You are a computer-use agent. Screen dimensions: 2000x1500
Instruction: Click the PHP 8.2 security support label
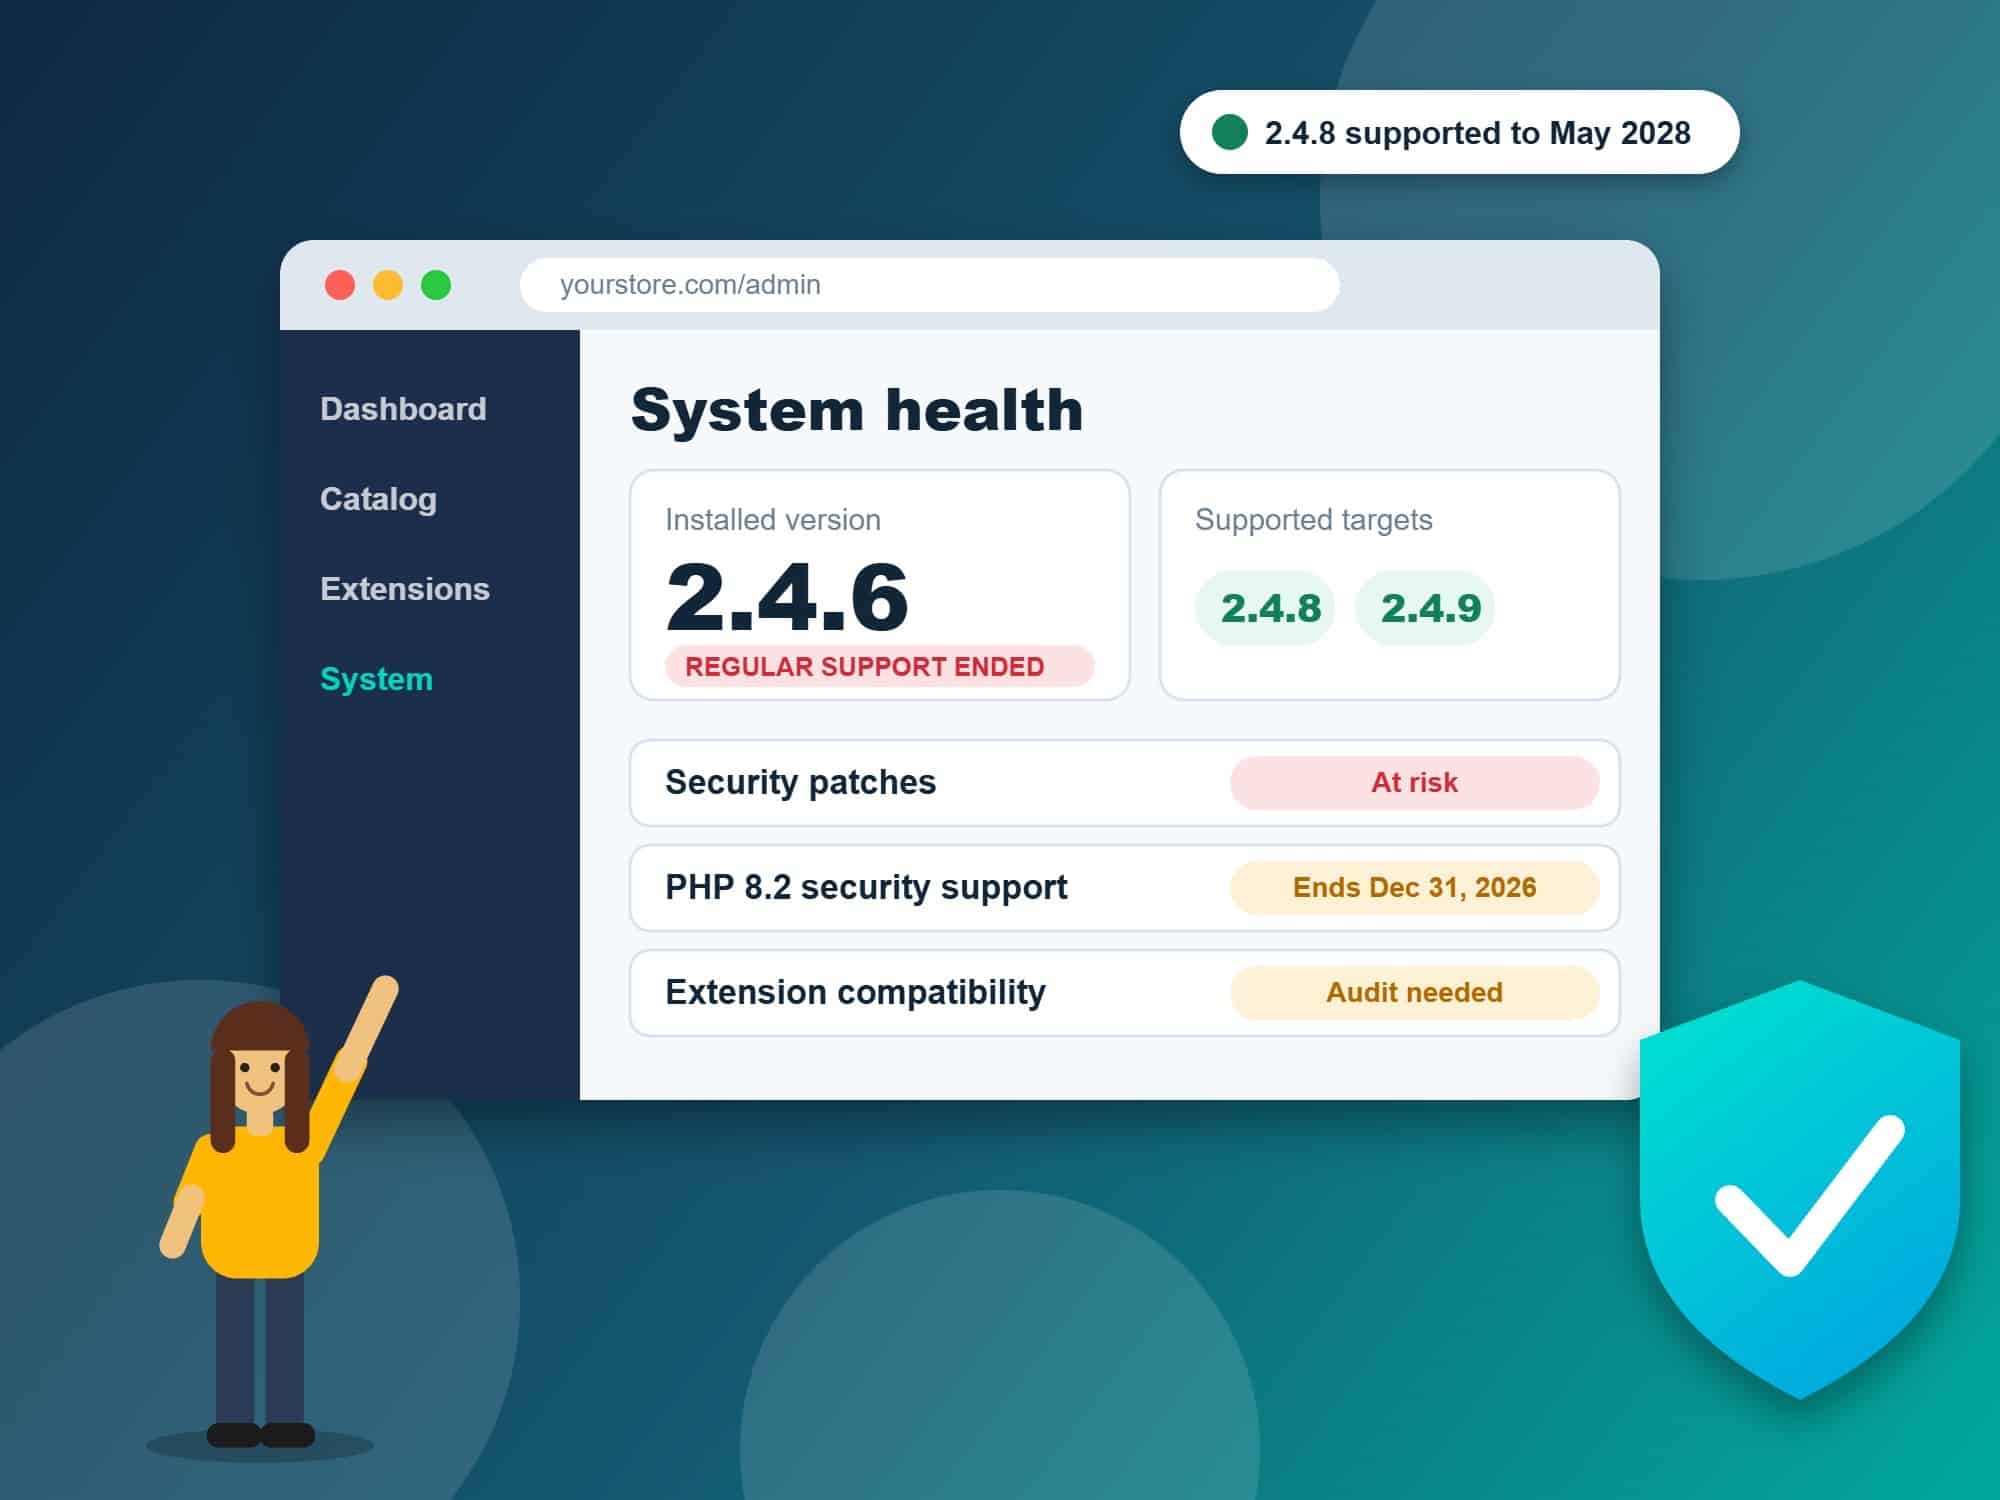tap(866, 887)
